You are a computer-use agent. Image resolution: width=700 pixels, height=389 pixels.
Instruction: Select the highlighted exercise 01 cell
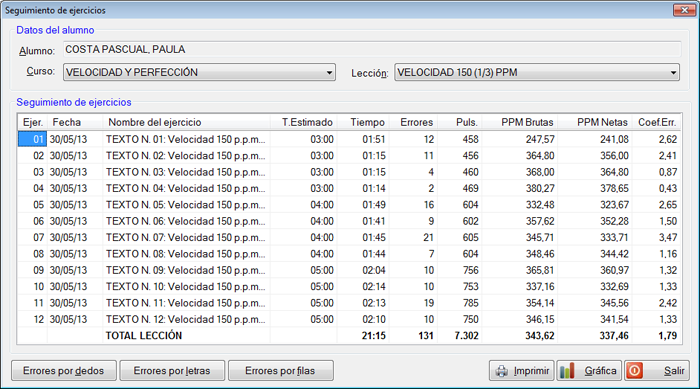click(x=32, y=139)
